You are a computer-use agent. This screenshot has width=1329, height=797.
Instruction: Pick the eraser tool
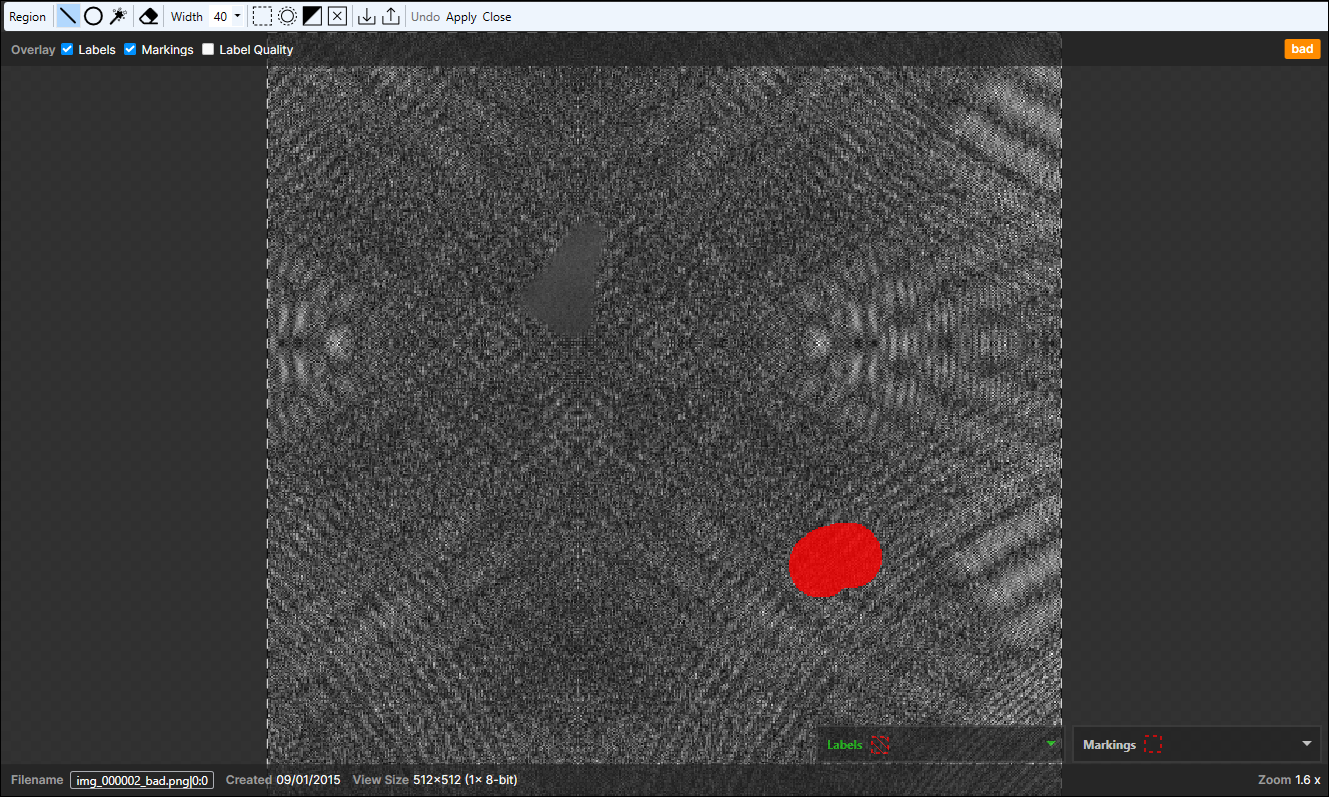149,16
